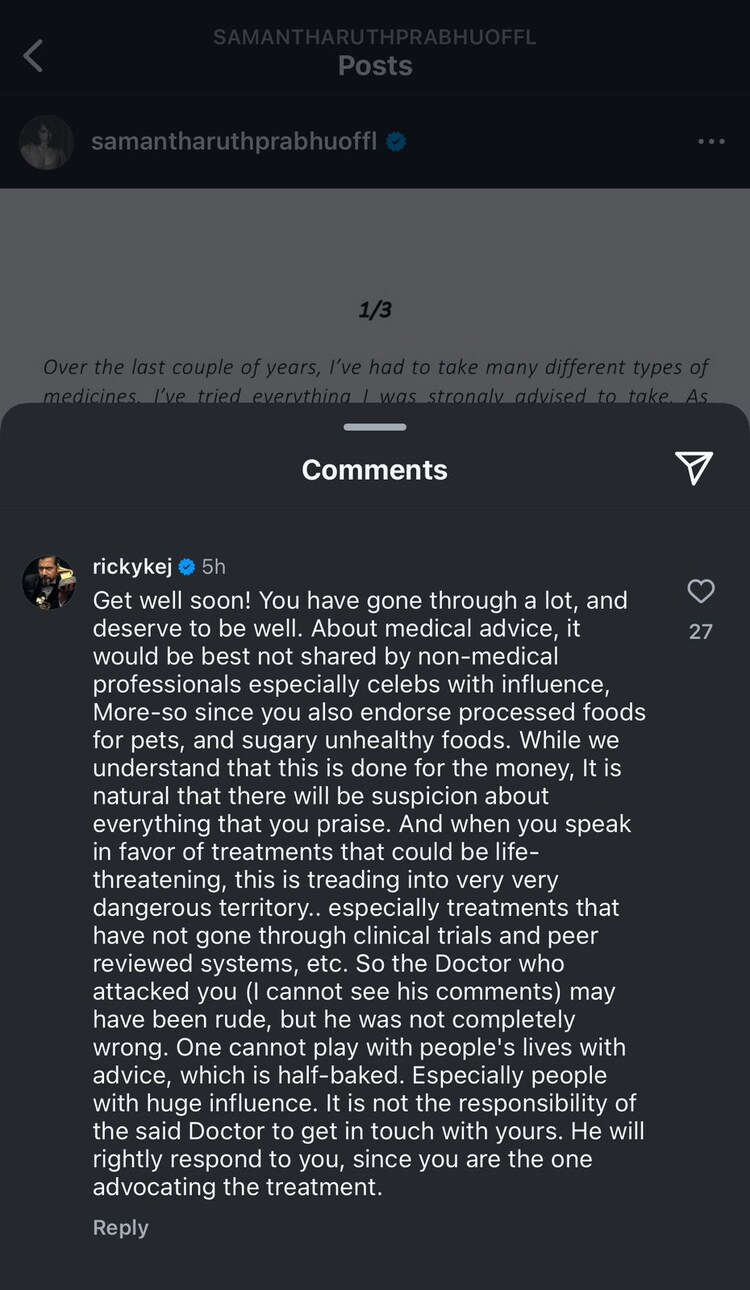The width and height of the screenshot is (750, 1290).
Task: Tap the SAMANTHARUTHPRABHUOFFL header label
Action: click(x=375, y=37)
